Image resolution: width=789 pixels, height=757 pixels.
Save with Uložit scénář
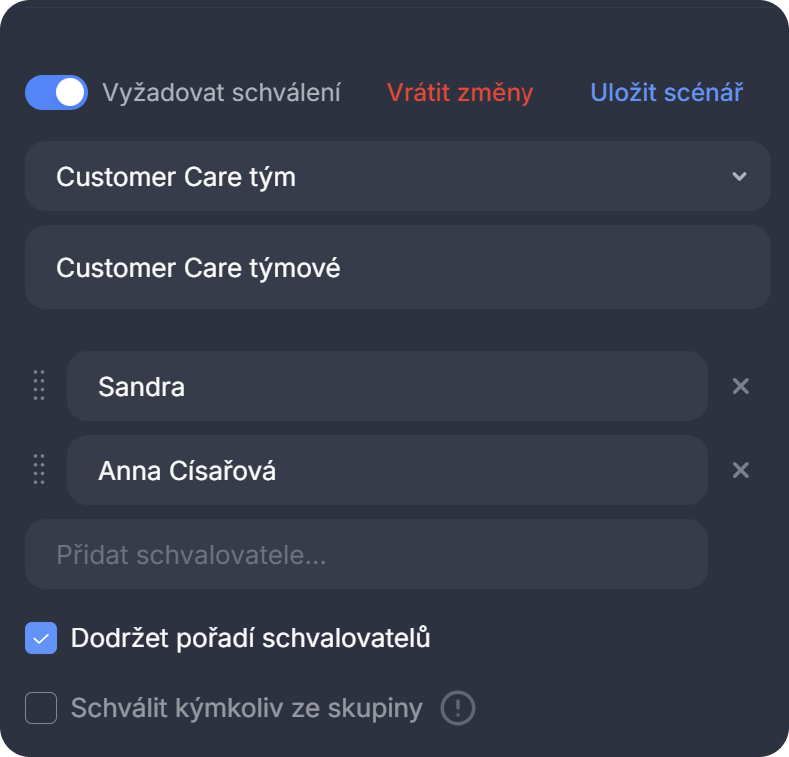click(x=666, y=93)
